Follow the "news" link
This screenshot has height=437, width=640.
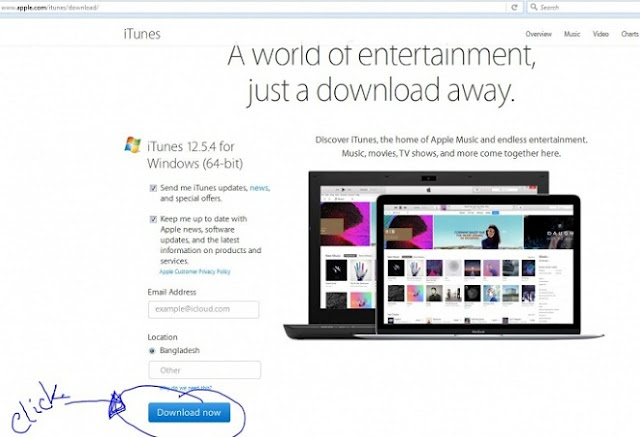259,188
